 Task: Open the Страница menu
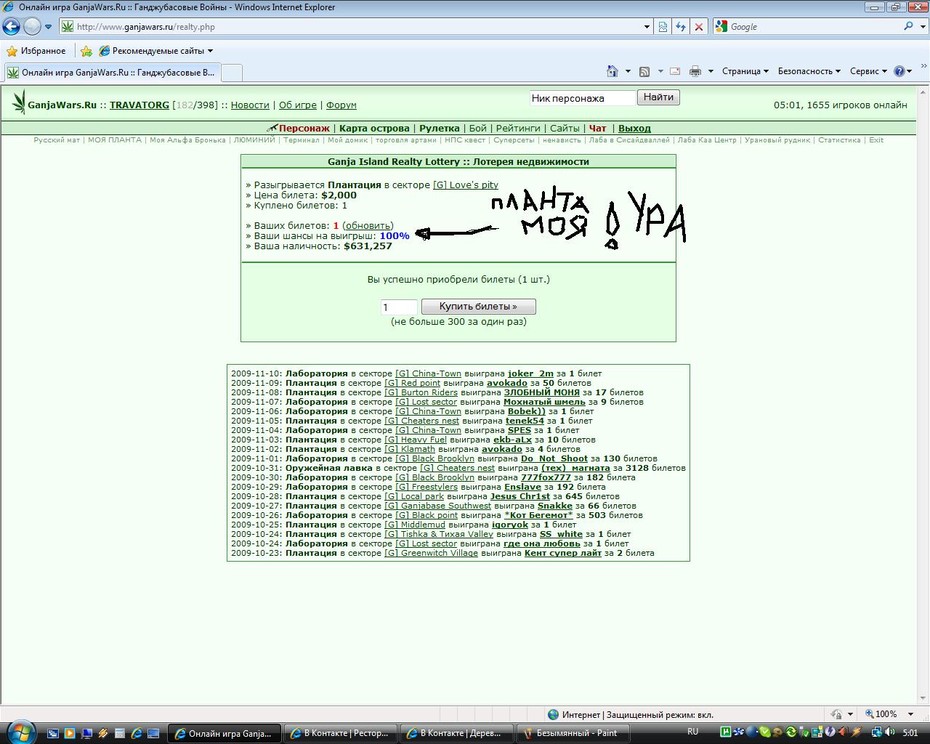[745, 71]
